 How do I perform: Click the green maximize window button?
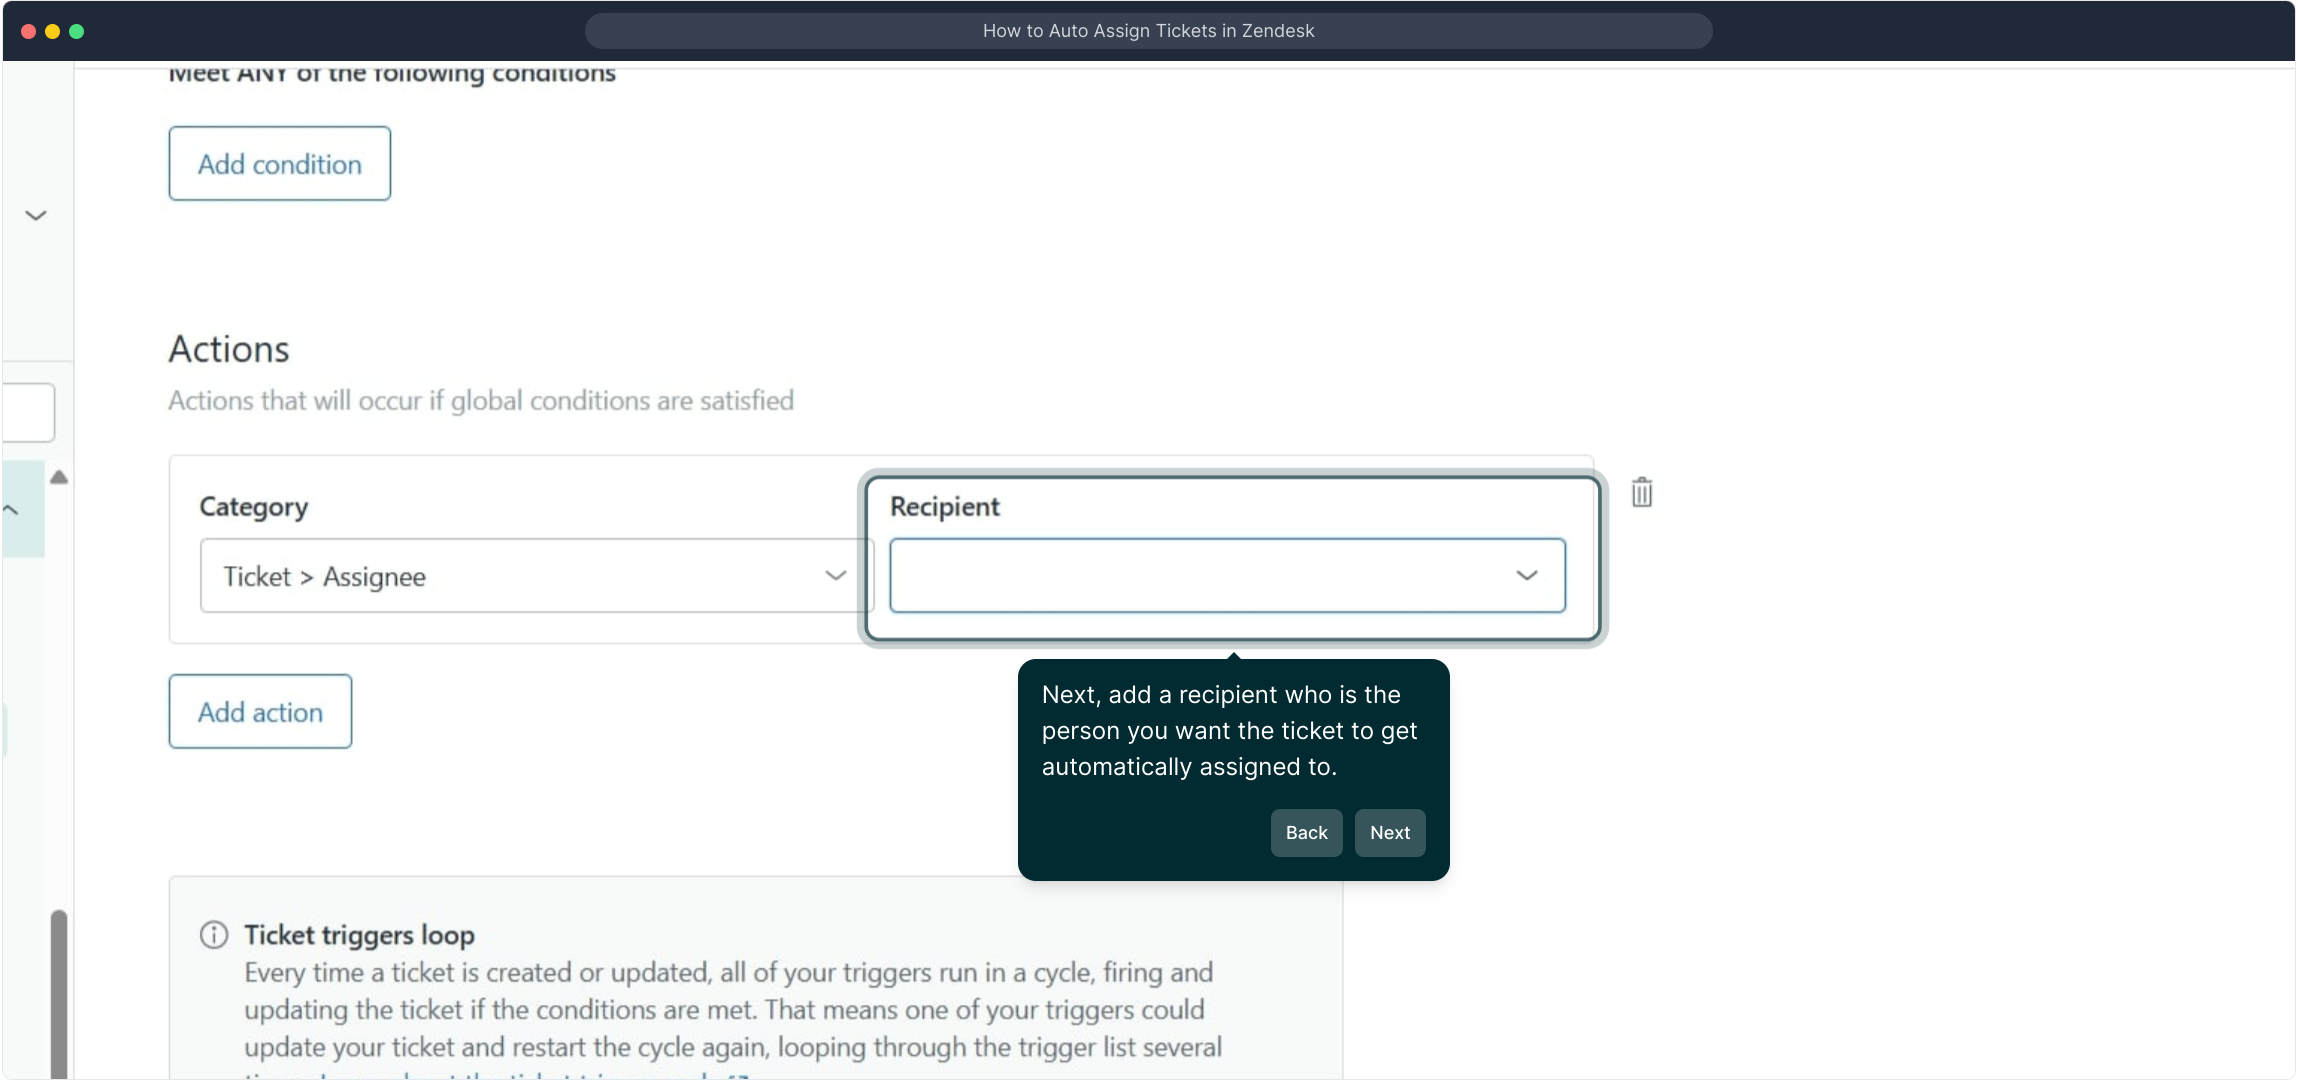point(77,31)
